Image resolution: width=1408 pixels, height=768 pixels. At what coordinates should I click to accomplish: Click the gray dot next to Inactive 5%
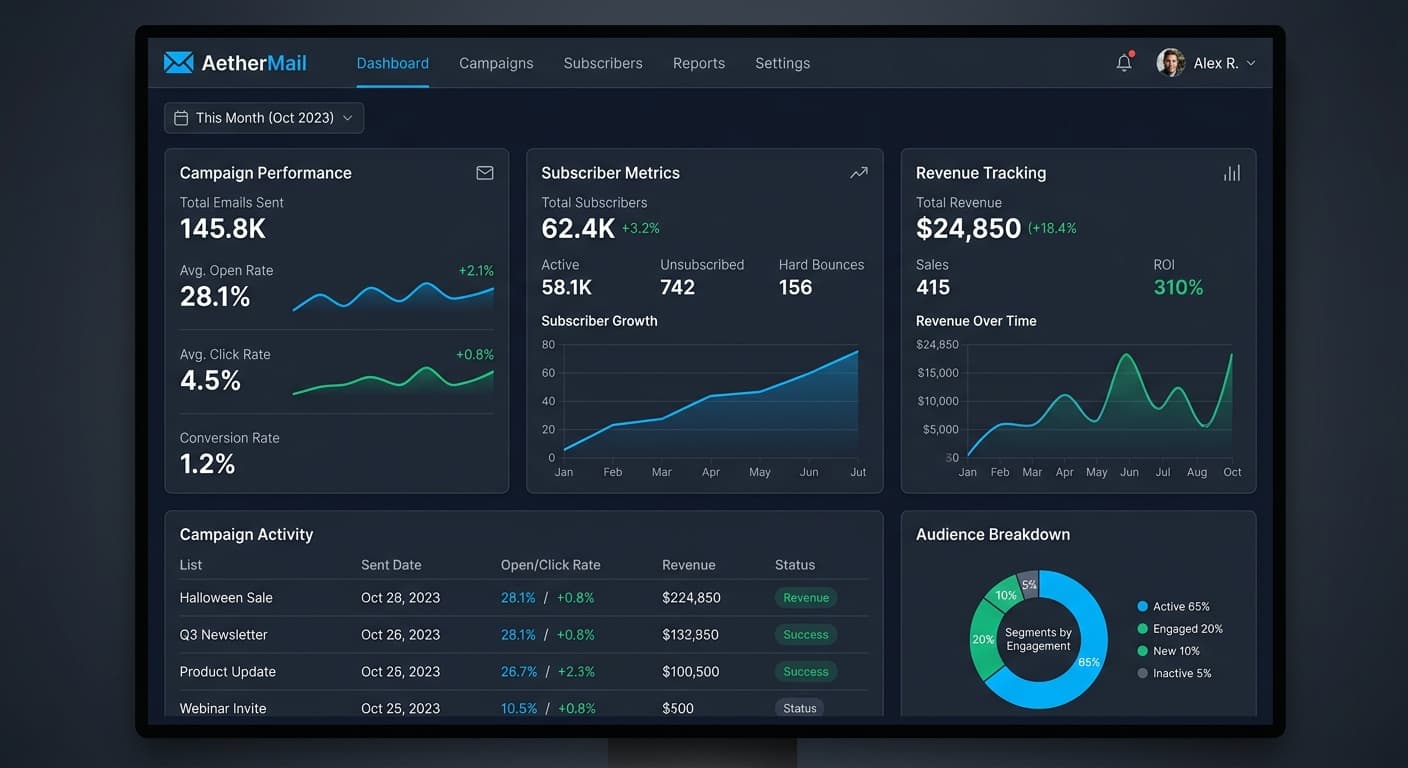(1145, 672)
